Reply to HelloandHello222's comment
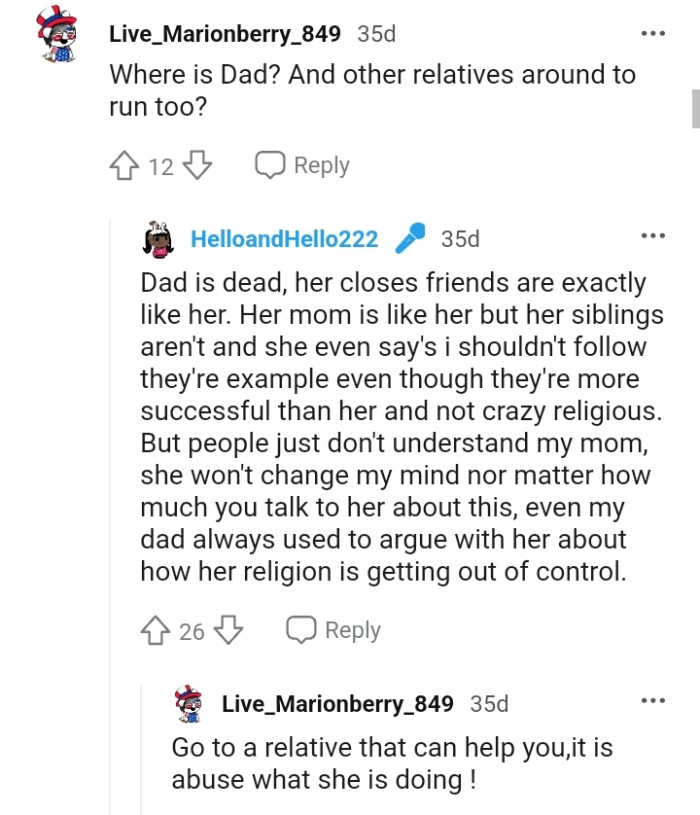This screenshot has height=815, width=700. point(335,630)
